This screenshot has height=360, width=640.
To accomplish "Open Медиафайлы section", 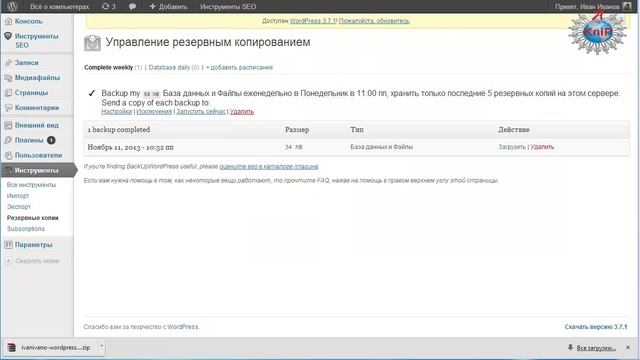I will 37,78.
